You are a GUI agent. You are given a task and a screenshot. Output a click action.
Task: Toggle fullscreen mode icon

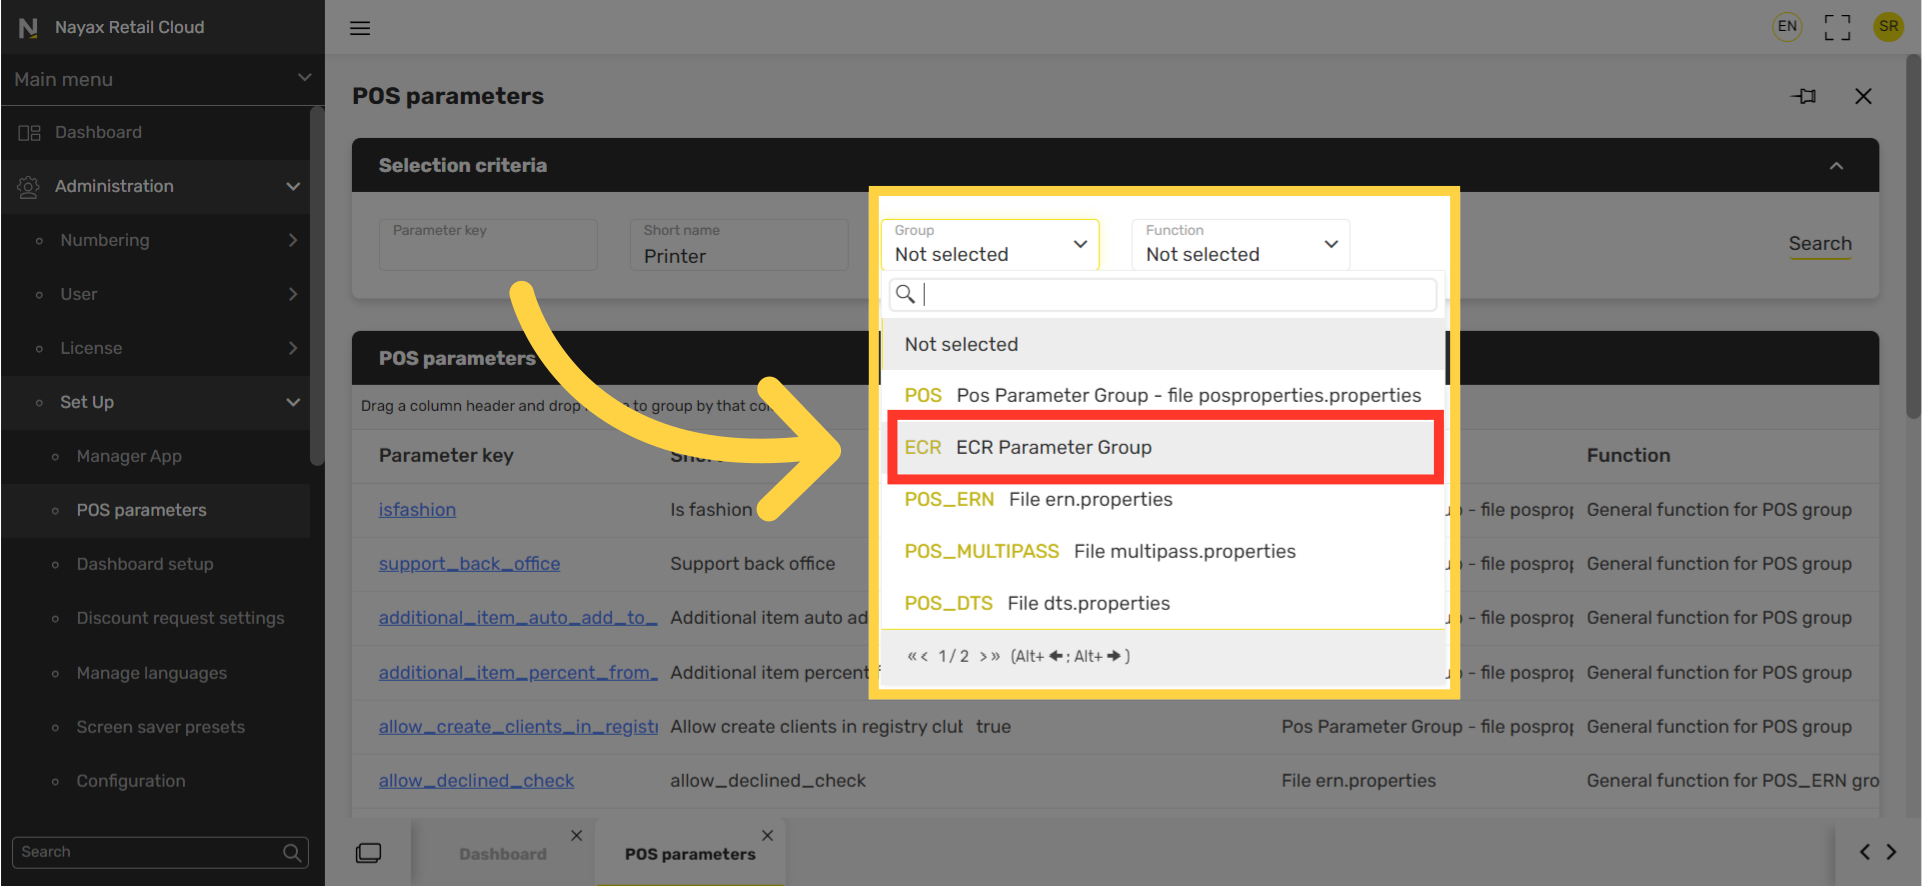[1837, 27]
